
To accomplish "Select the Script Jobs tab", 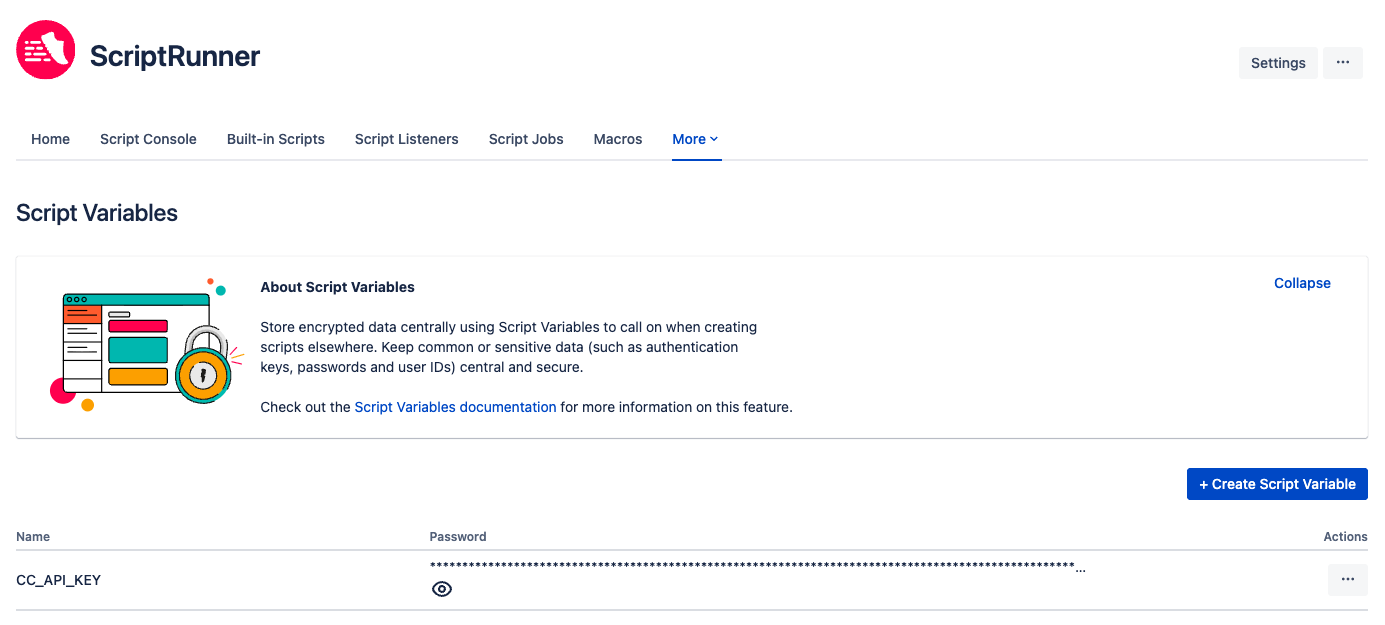I will pos(526,139).
